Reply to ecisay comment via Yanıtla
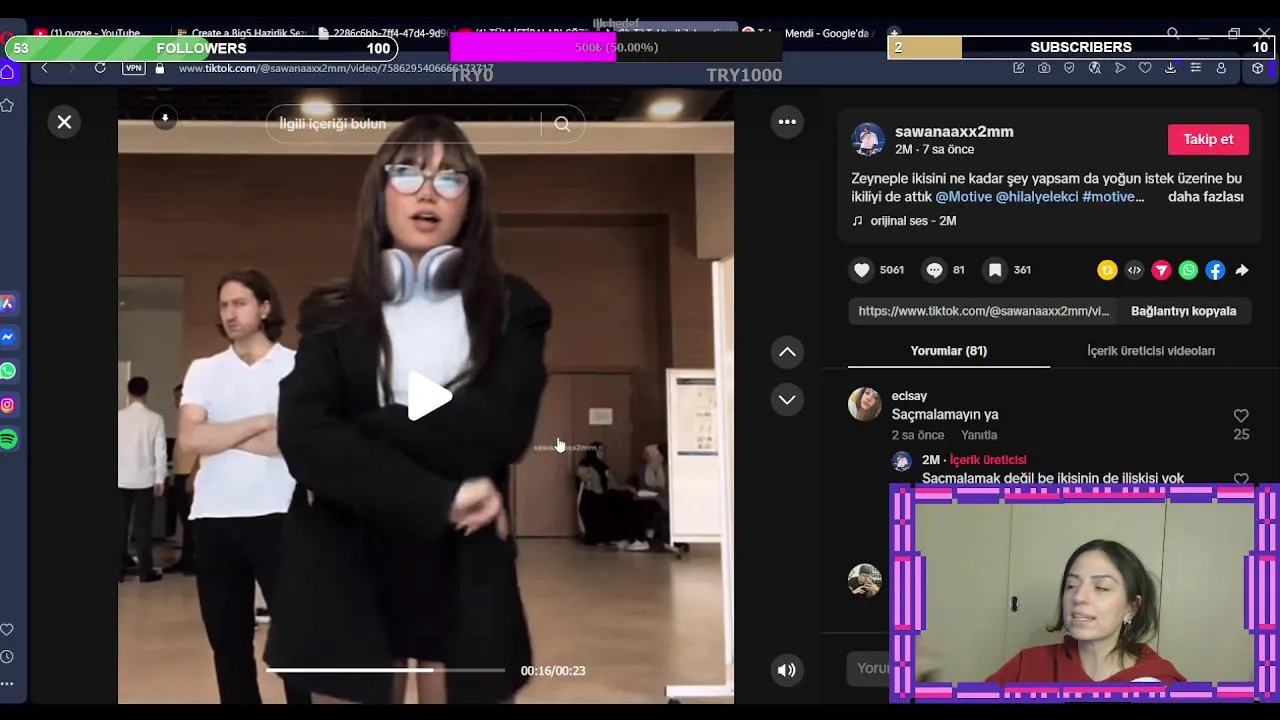 coord(979,435)
